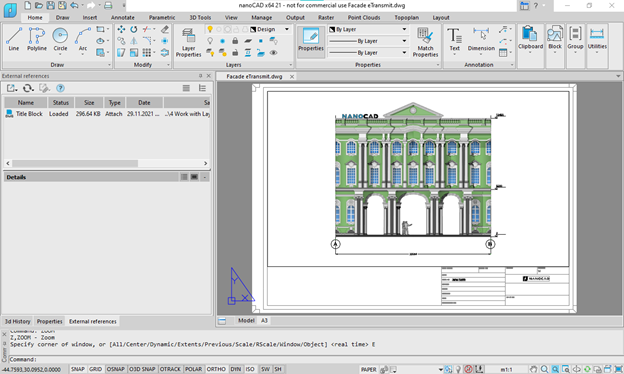Activate the Move tool in Modify

pos(121,29)
